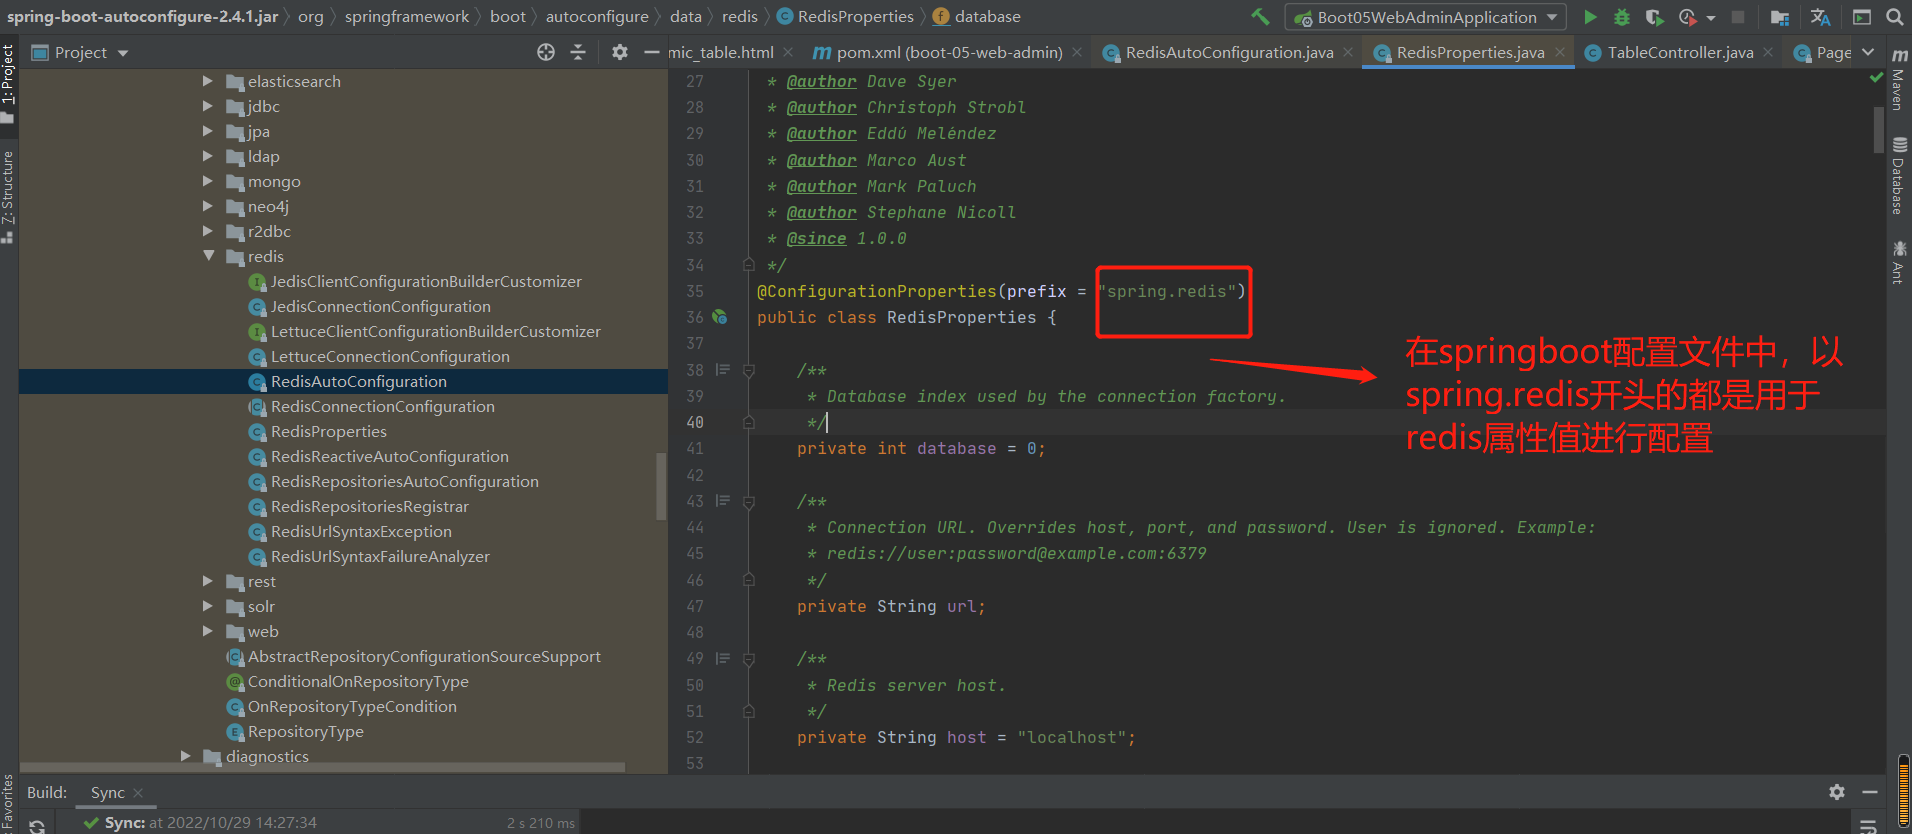
Task: Select ConditionalOnRepositoryType annotation
Action: tap(358, 681)
